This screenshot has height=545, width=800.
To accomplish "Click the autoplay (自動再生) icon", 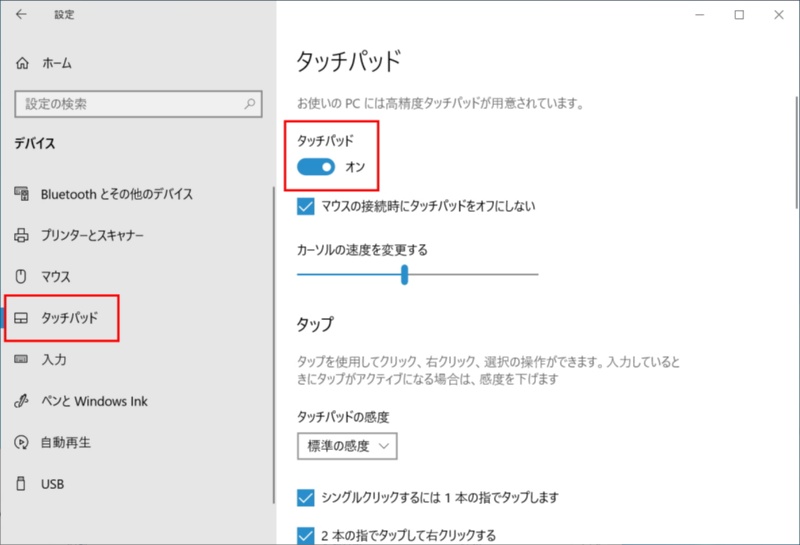I will (x=22, y=442).
